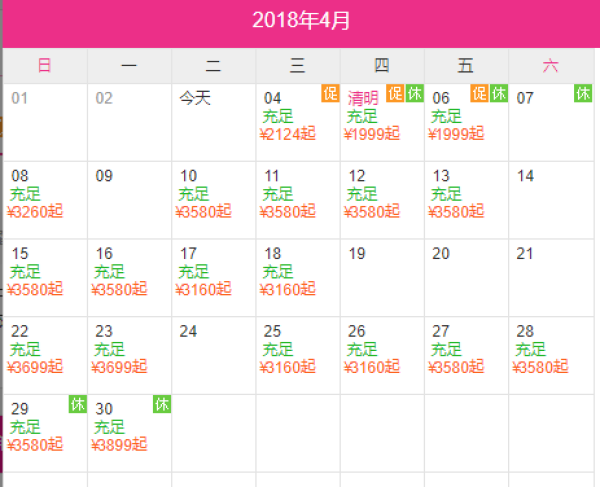Click unavailable date 21
The width and height of the screenshot is (600, 487).
551,278
